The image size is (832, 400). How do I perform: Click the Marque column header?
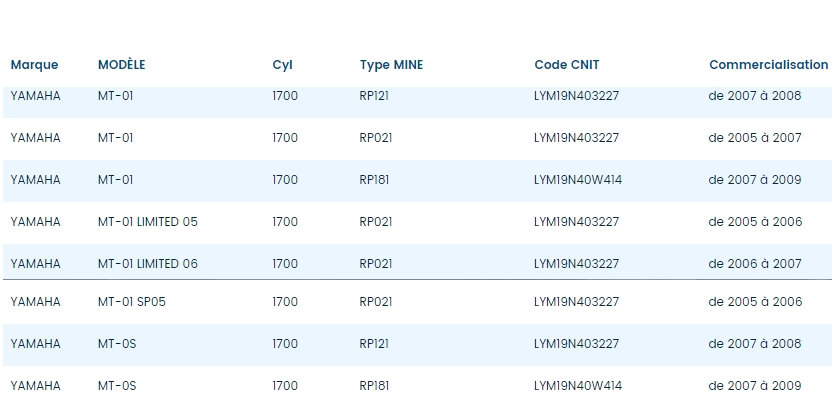pyautogui.click(x=34, y=65)
